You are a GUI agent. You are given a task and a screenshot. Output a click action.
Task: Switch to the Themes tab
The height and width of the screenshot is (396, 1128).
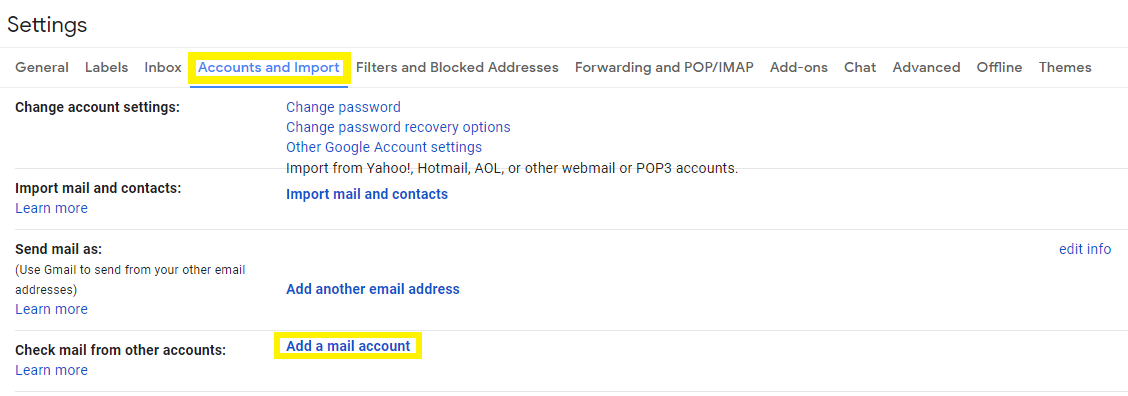(x=1065, y=68)
